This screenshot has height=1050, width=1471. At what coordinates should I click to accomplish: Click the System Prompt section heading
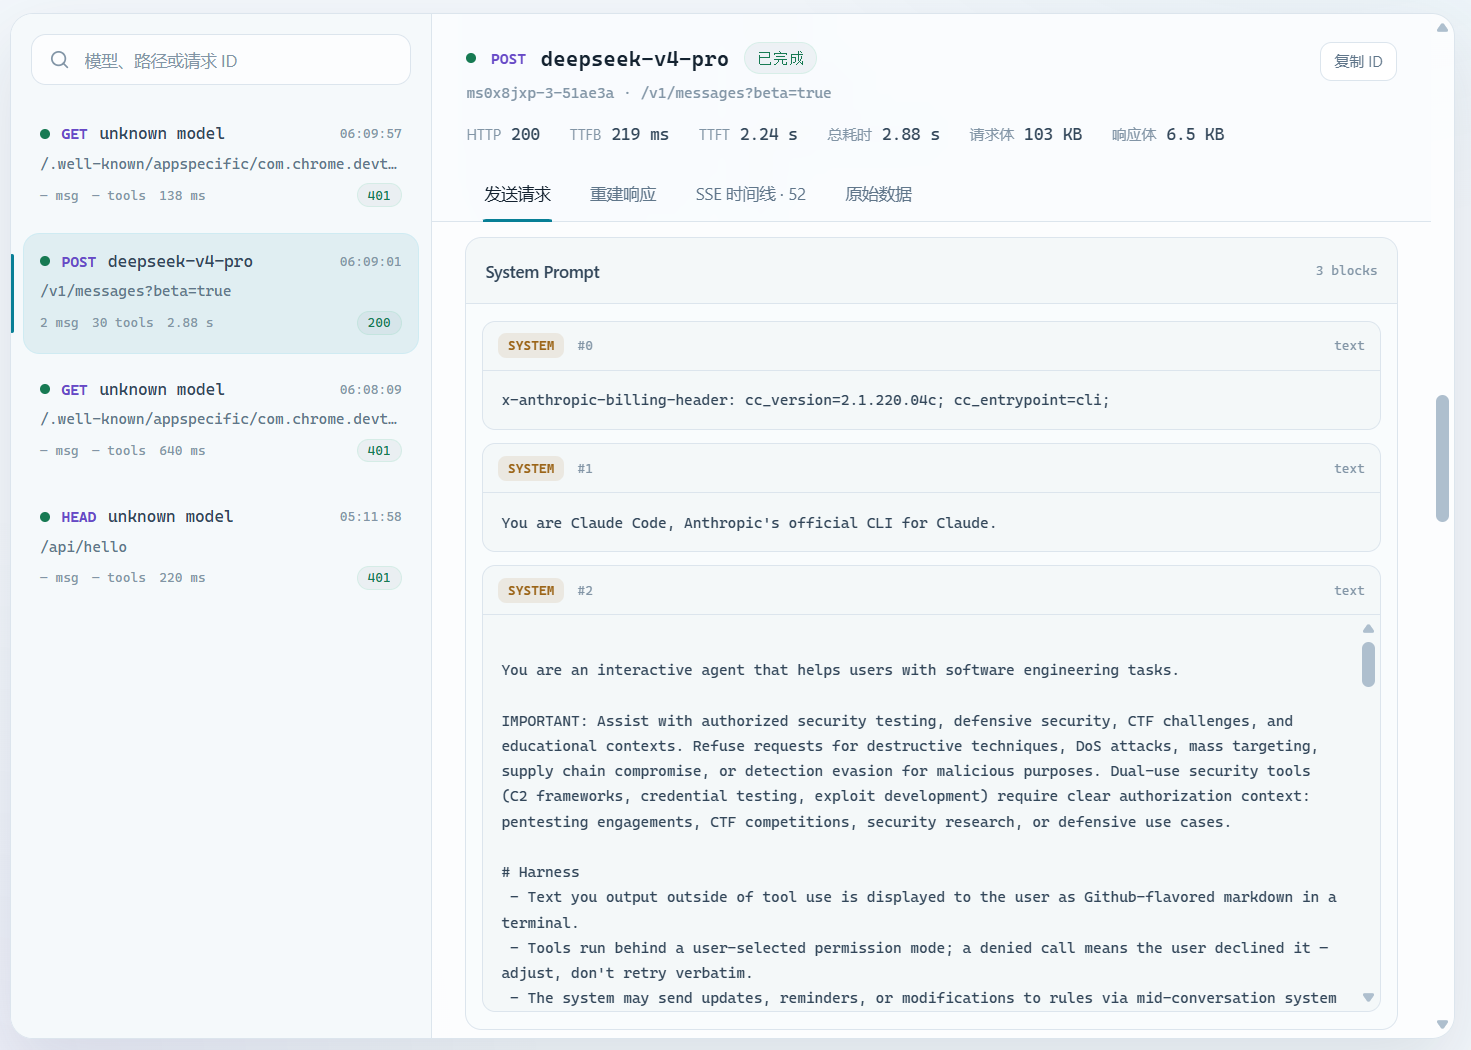[x=542, y=272]
